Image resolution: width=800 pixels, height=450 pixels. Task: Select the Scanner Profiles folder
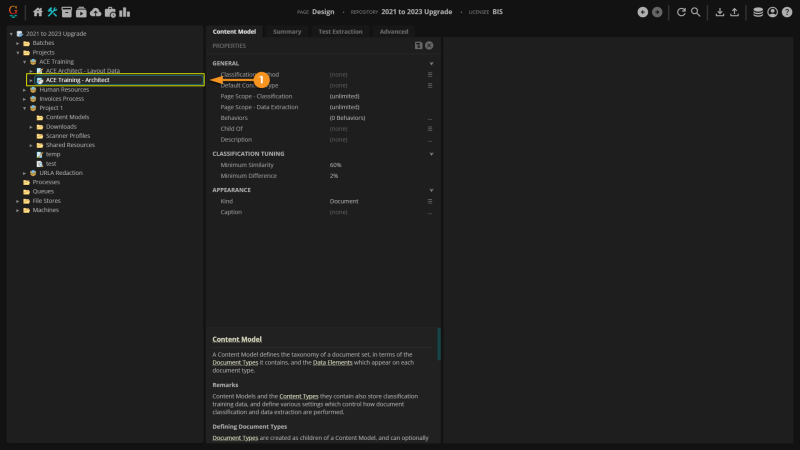click(68, 136)
